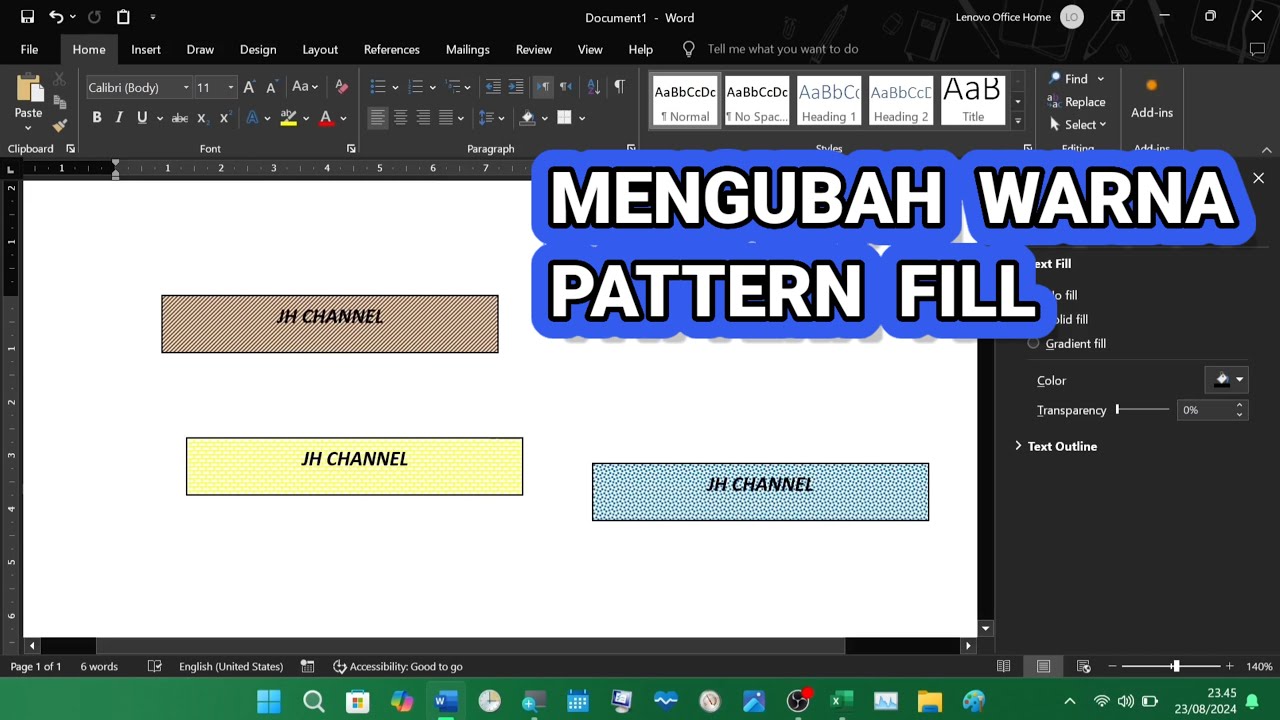
Task: Click the Replace button
Action: (x=1076, y=102)
